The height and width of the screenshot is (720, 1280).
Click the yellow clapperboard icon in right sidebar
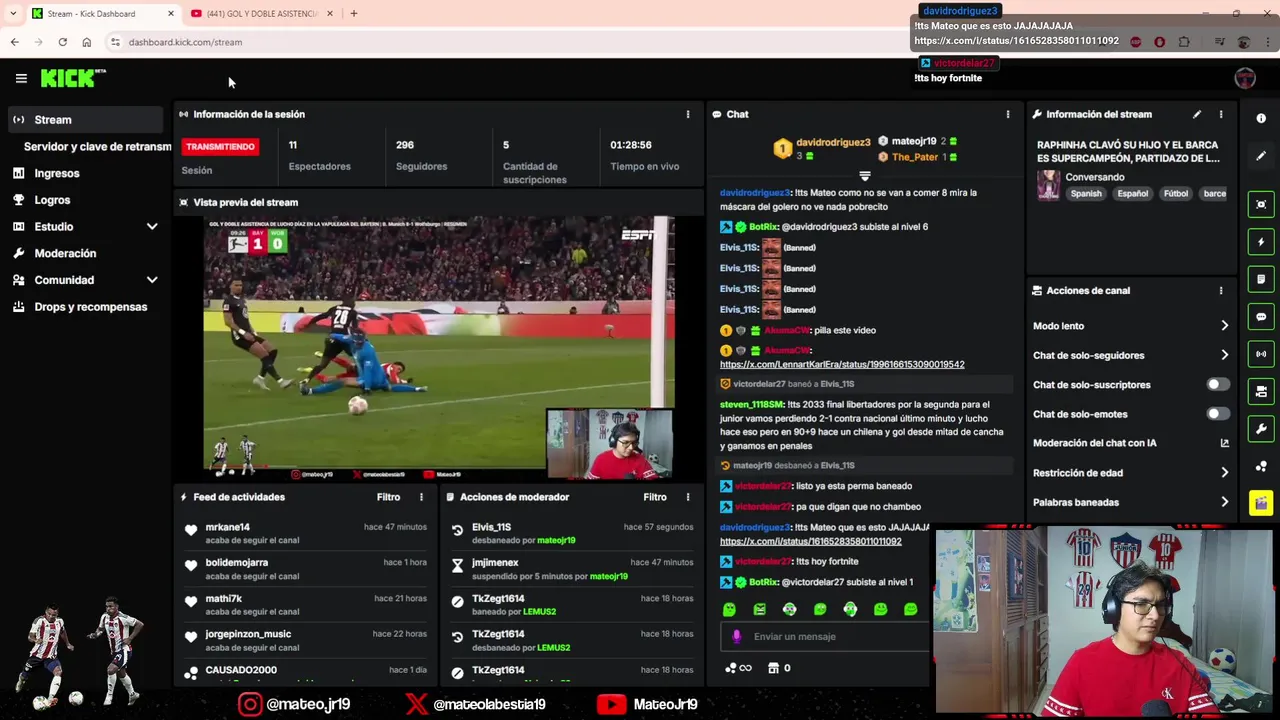click(1261, 503)
